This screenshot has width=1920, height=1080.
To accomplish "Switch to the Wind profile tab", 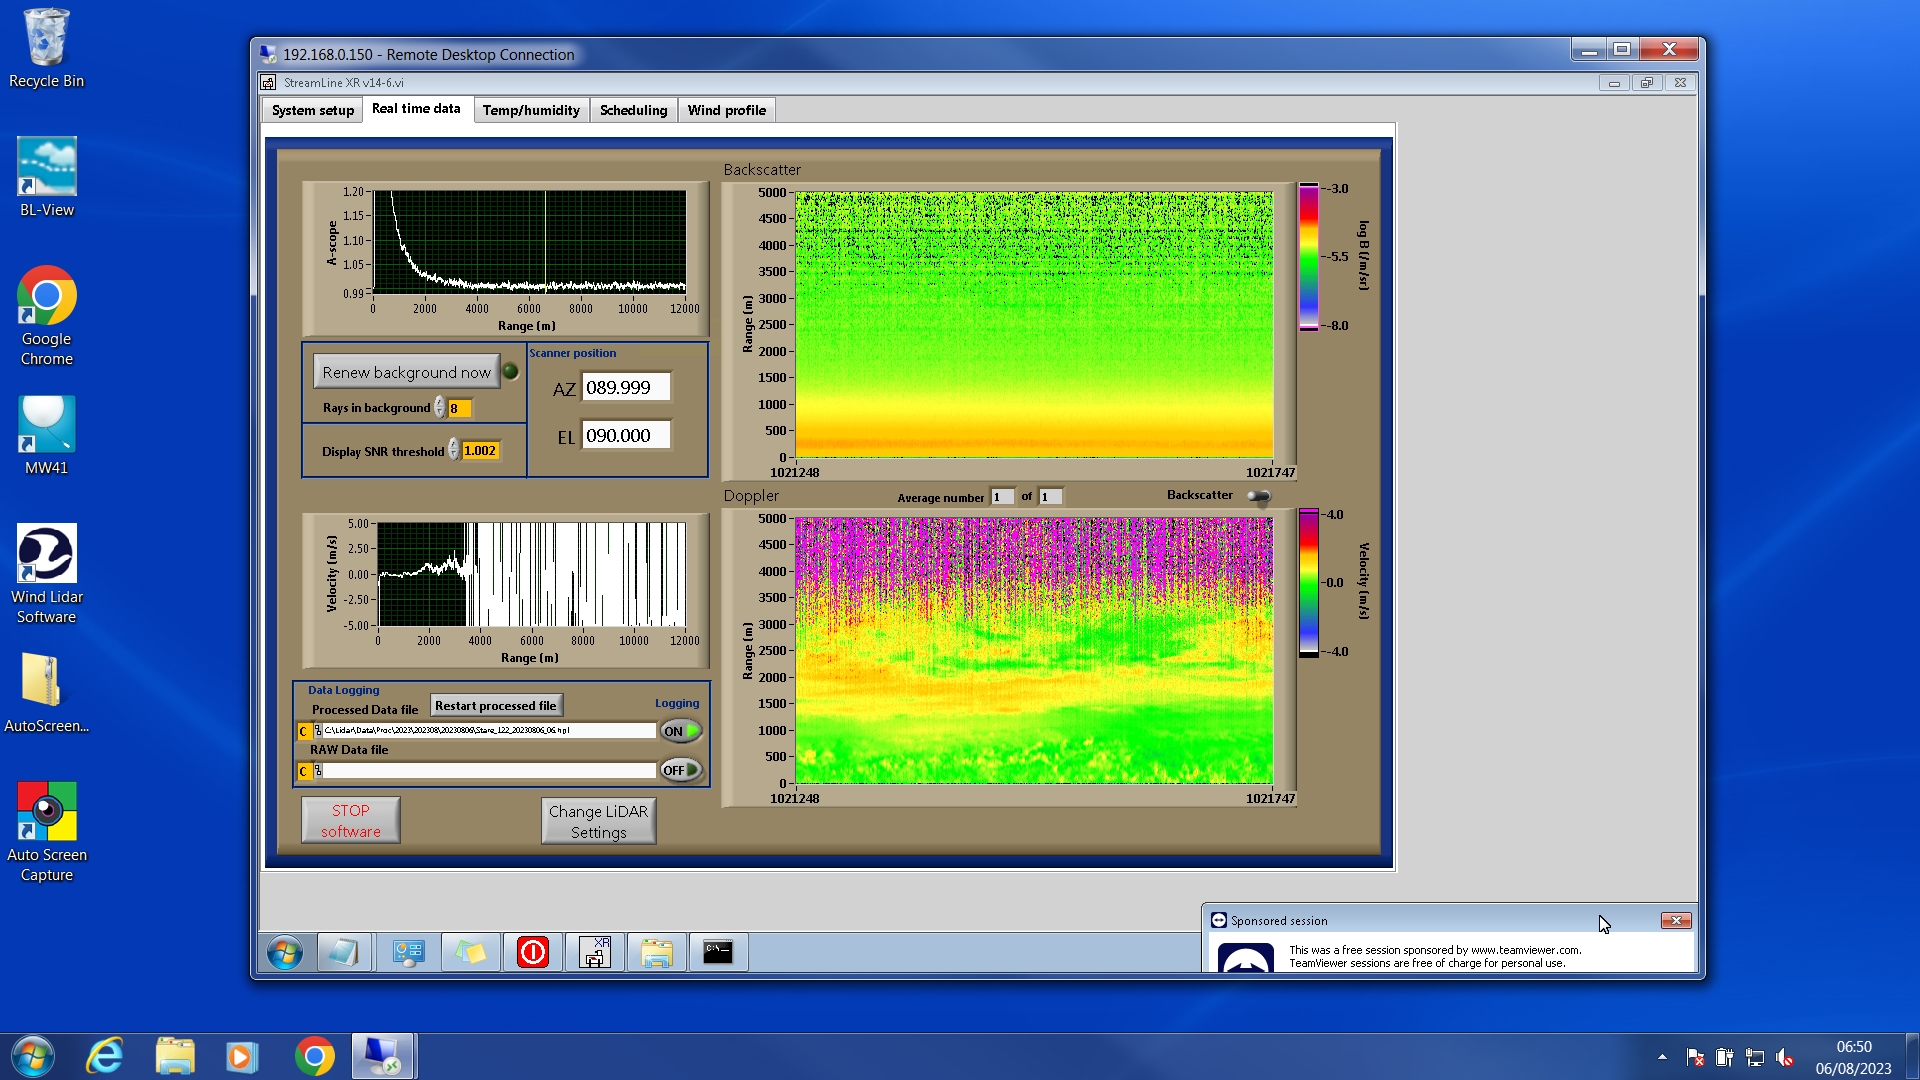I will pos(726,110).
